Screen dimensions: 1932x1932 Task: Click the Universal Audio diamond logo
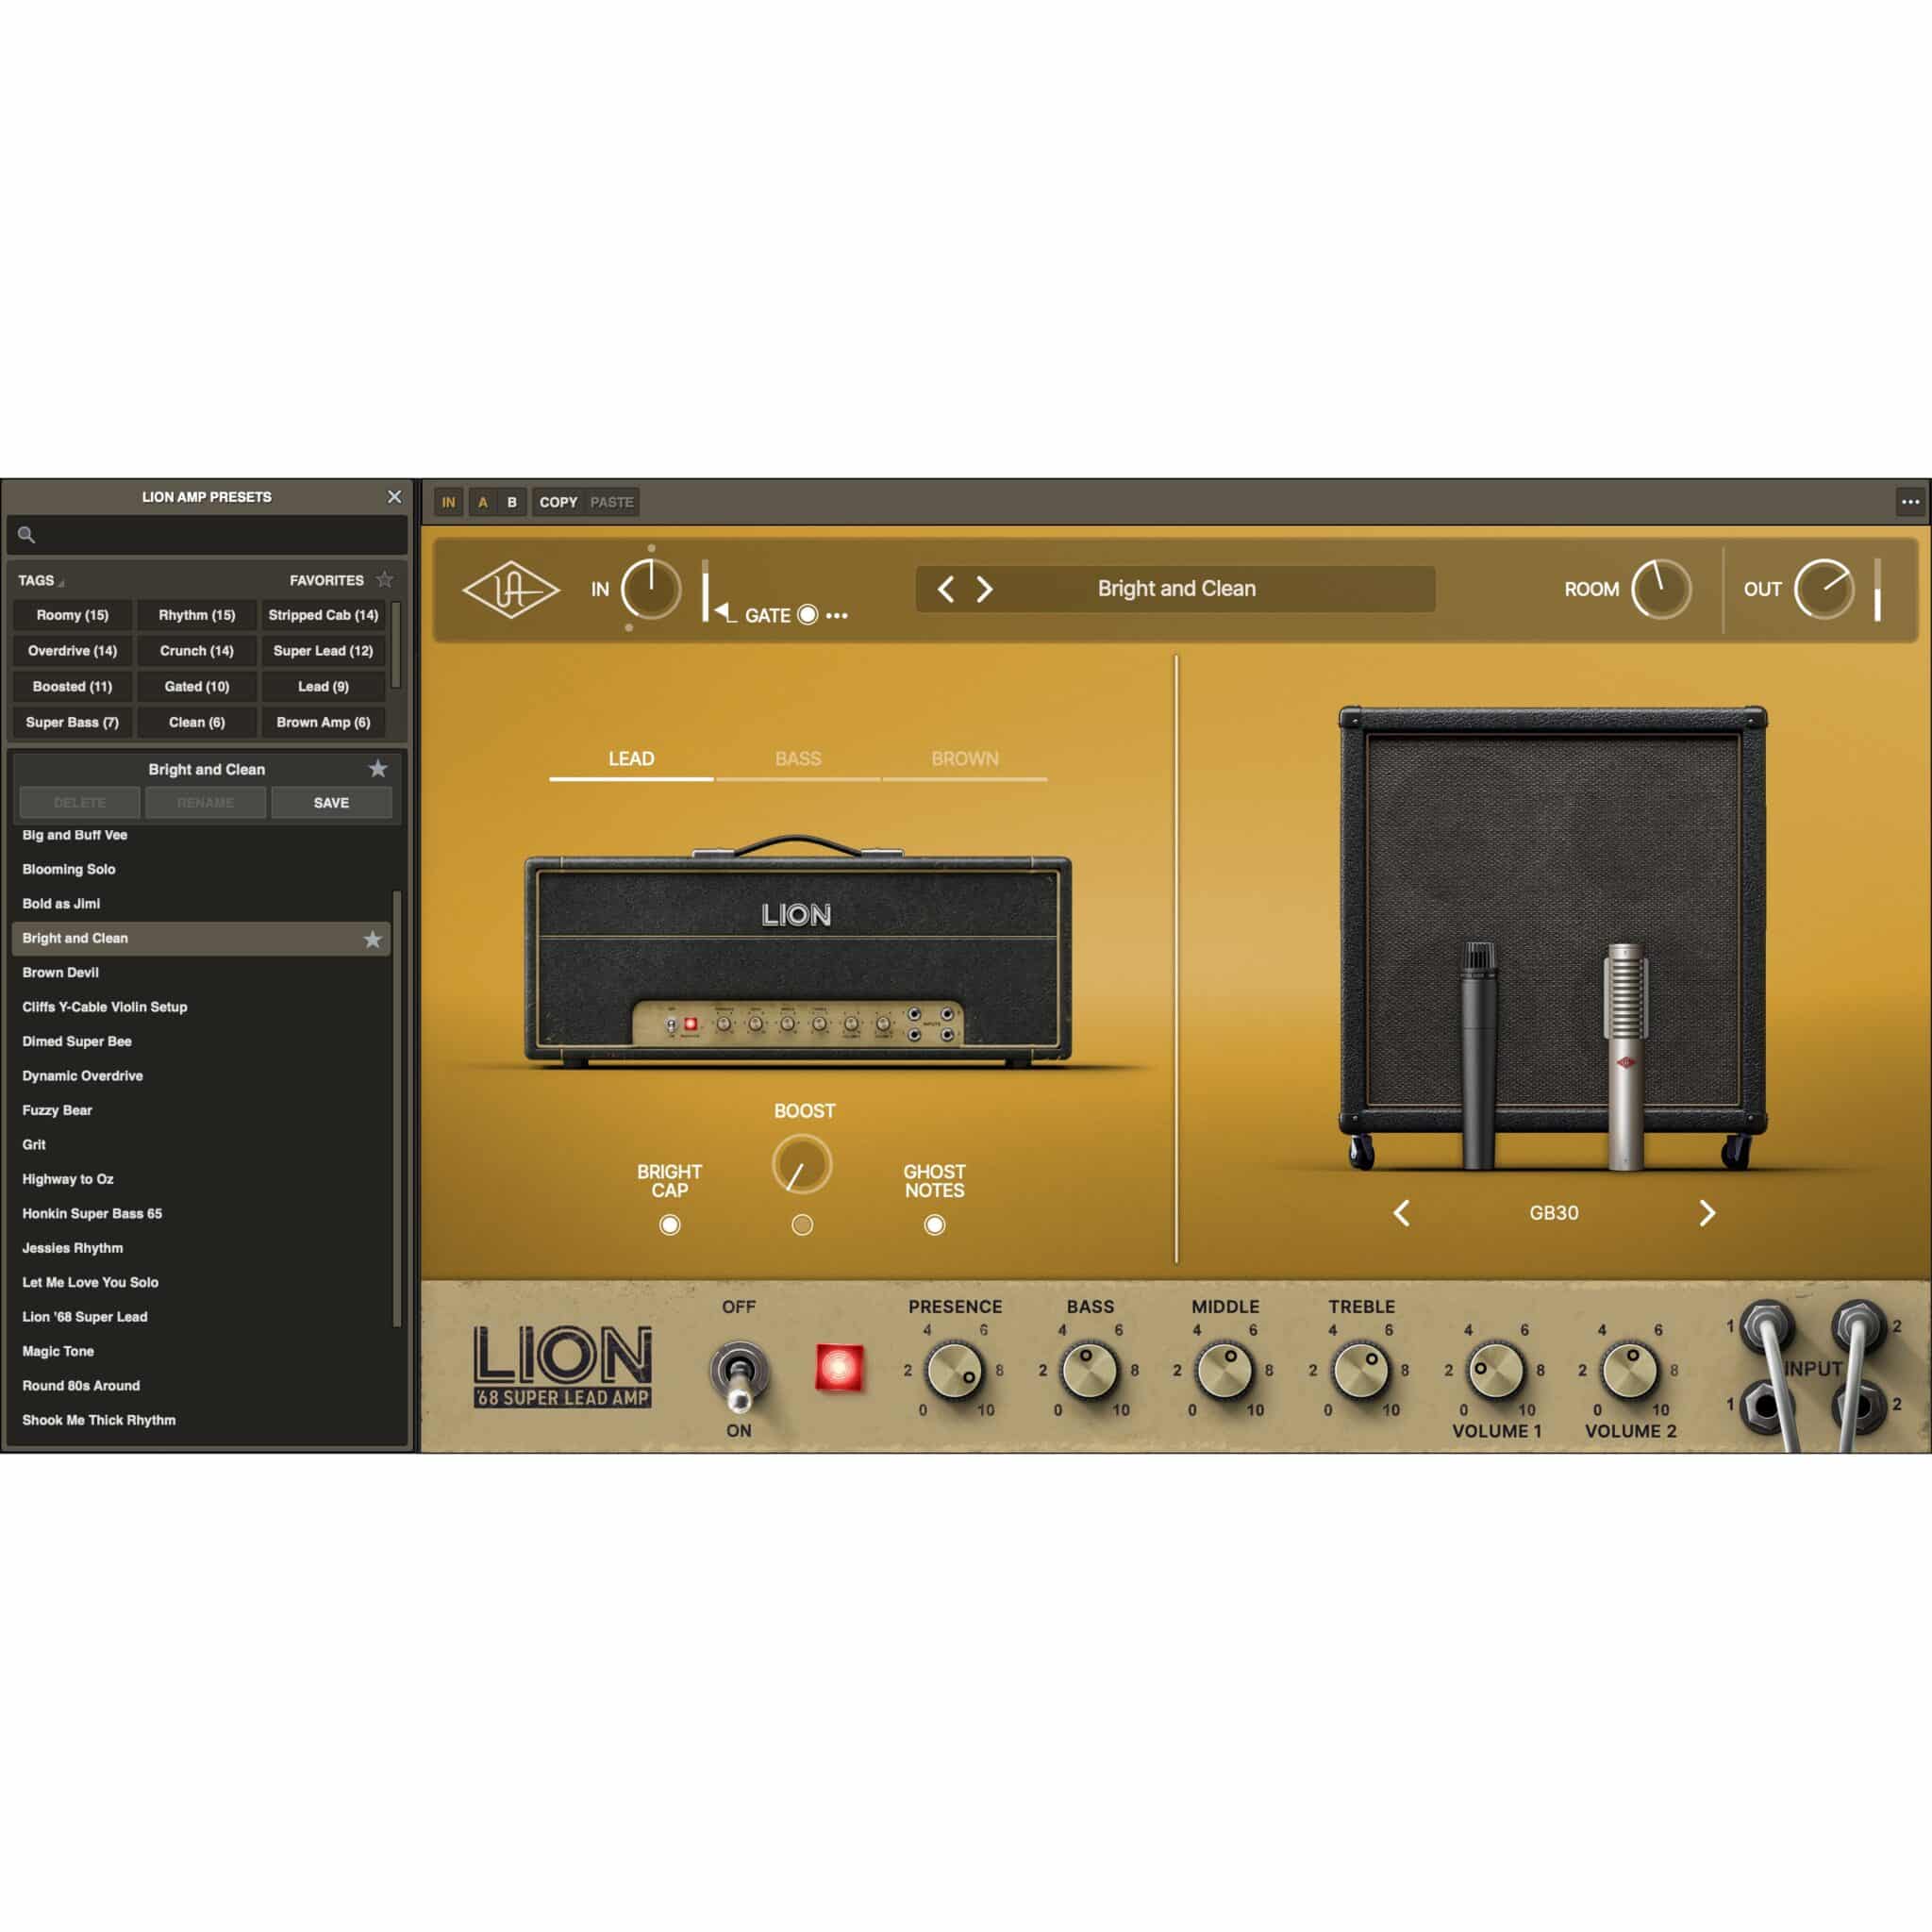point(511,590)
